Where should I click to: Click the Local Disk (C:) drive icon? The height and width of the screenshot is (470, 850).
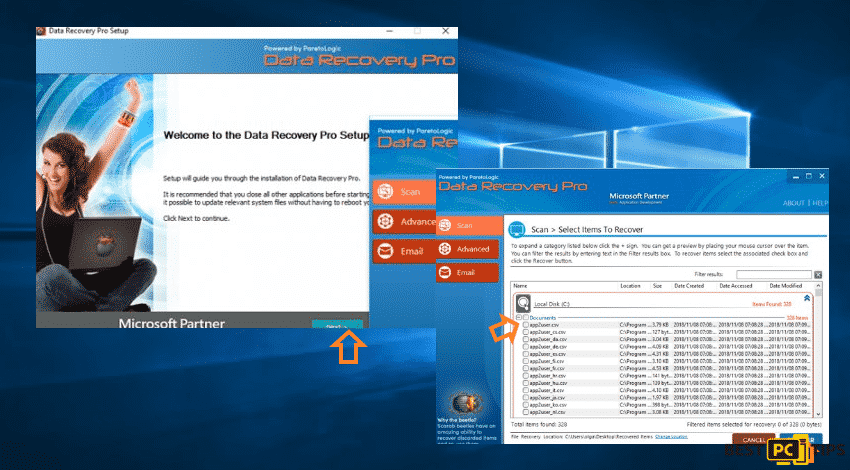(523, 302)
